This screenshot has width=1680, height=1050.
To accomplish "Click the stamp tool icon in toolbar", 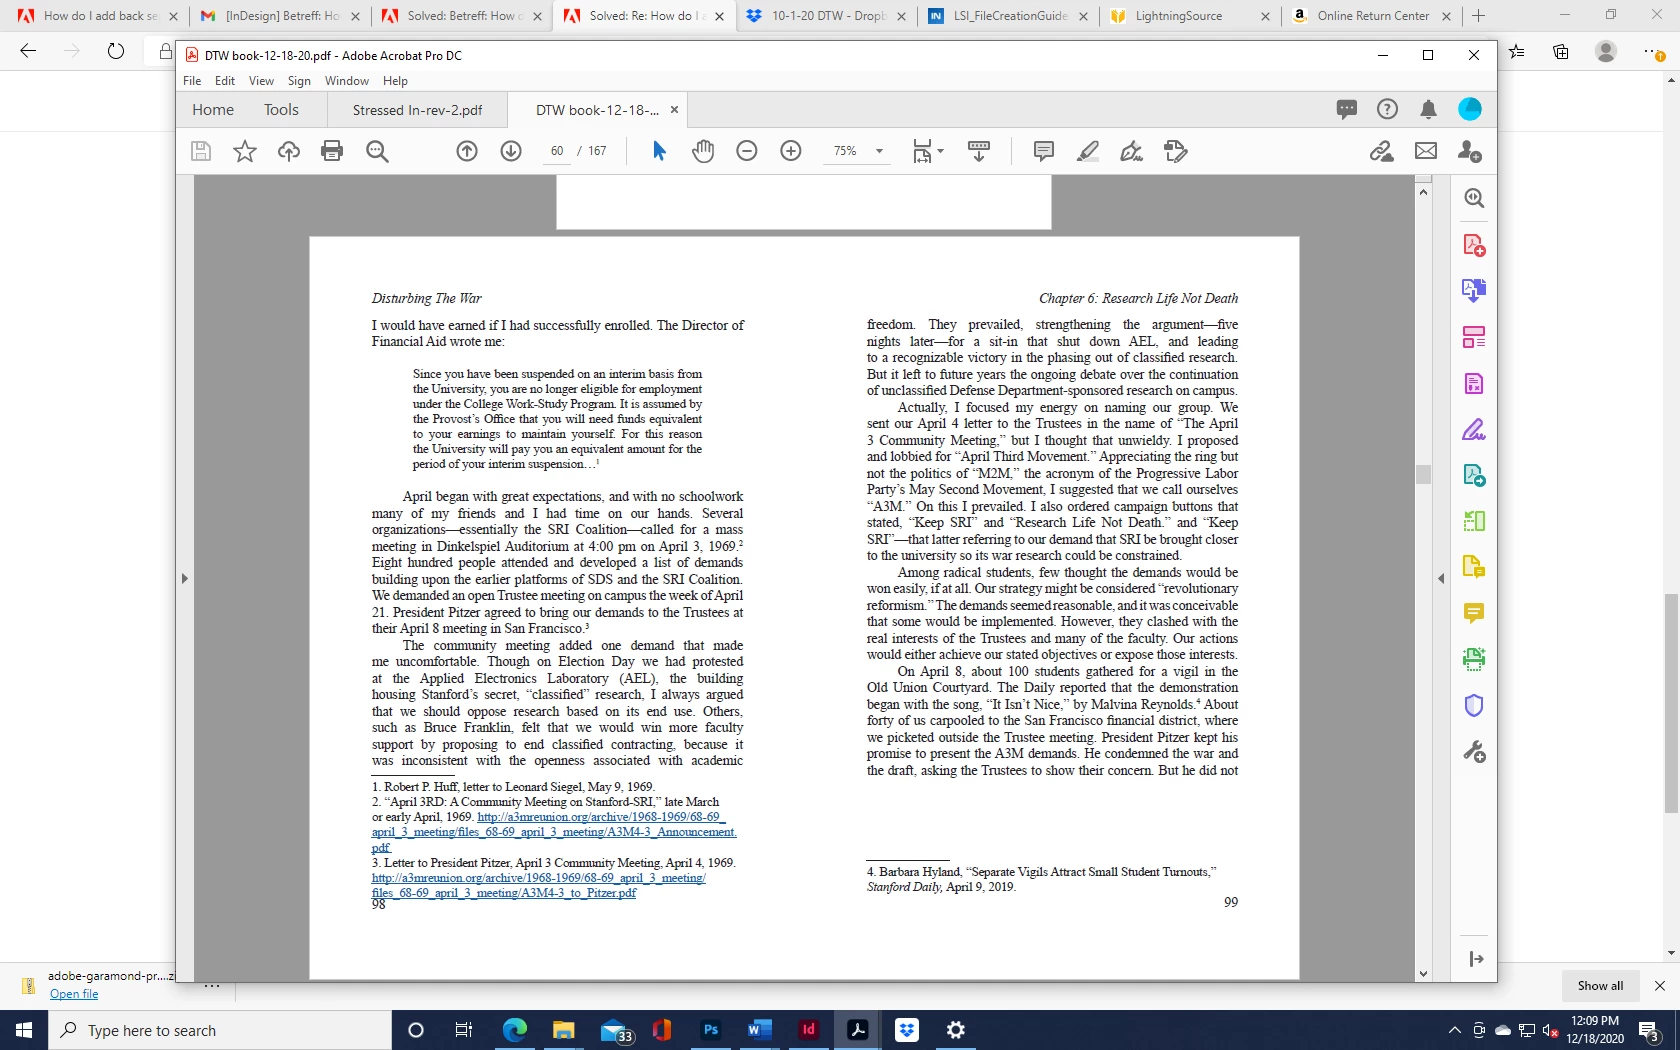I will point(1176,151).
